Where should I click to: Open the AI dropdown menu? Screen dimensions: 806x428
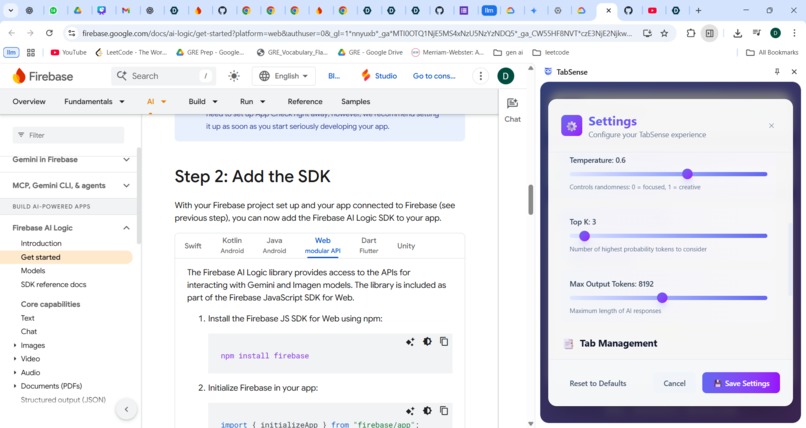[156, 101]
